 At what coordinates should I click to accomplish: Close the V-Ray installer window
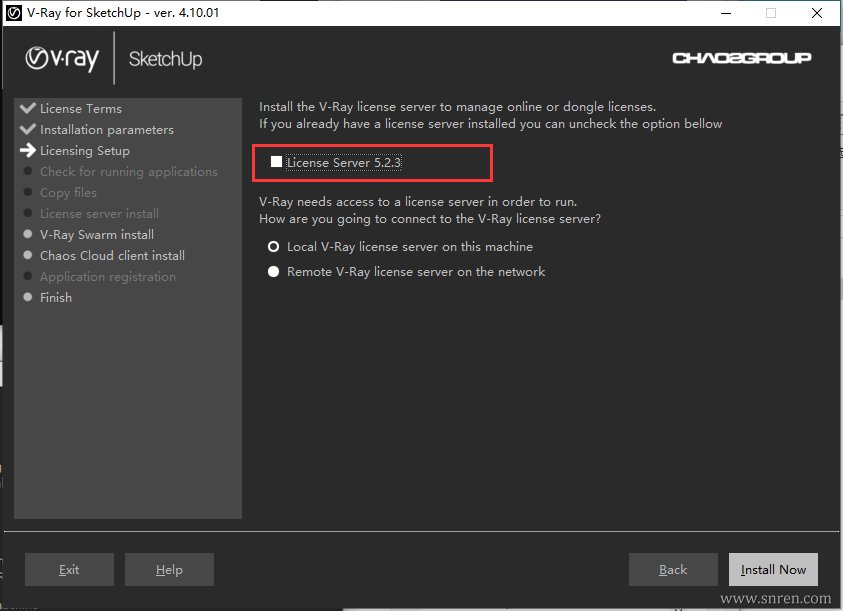pyautogui.click(x=817, y=13)
